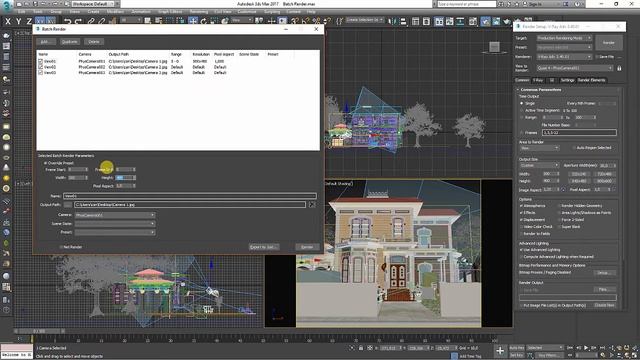Select the Active Time Segment radio button
Screen dimensions: 640x360
coord(522,111)
